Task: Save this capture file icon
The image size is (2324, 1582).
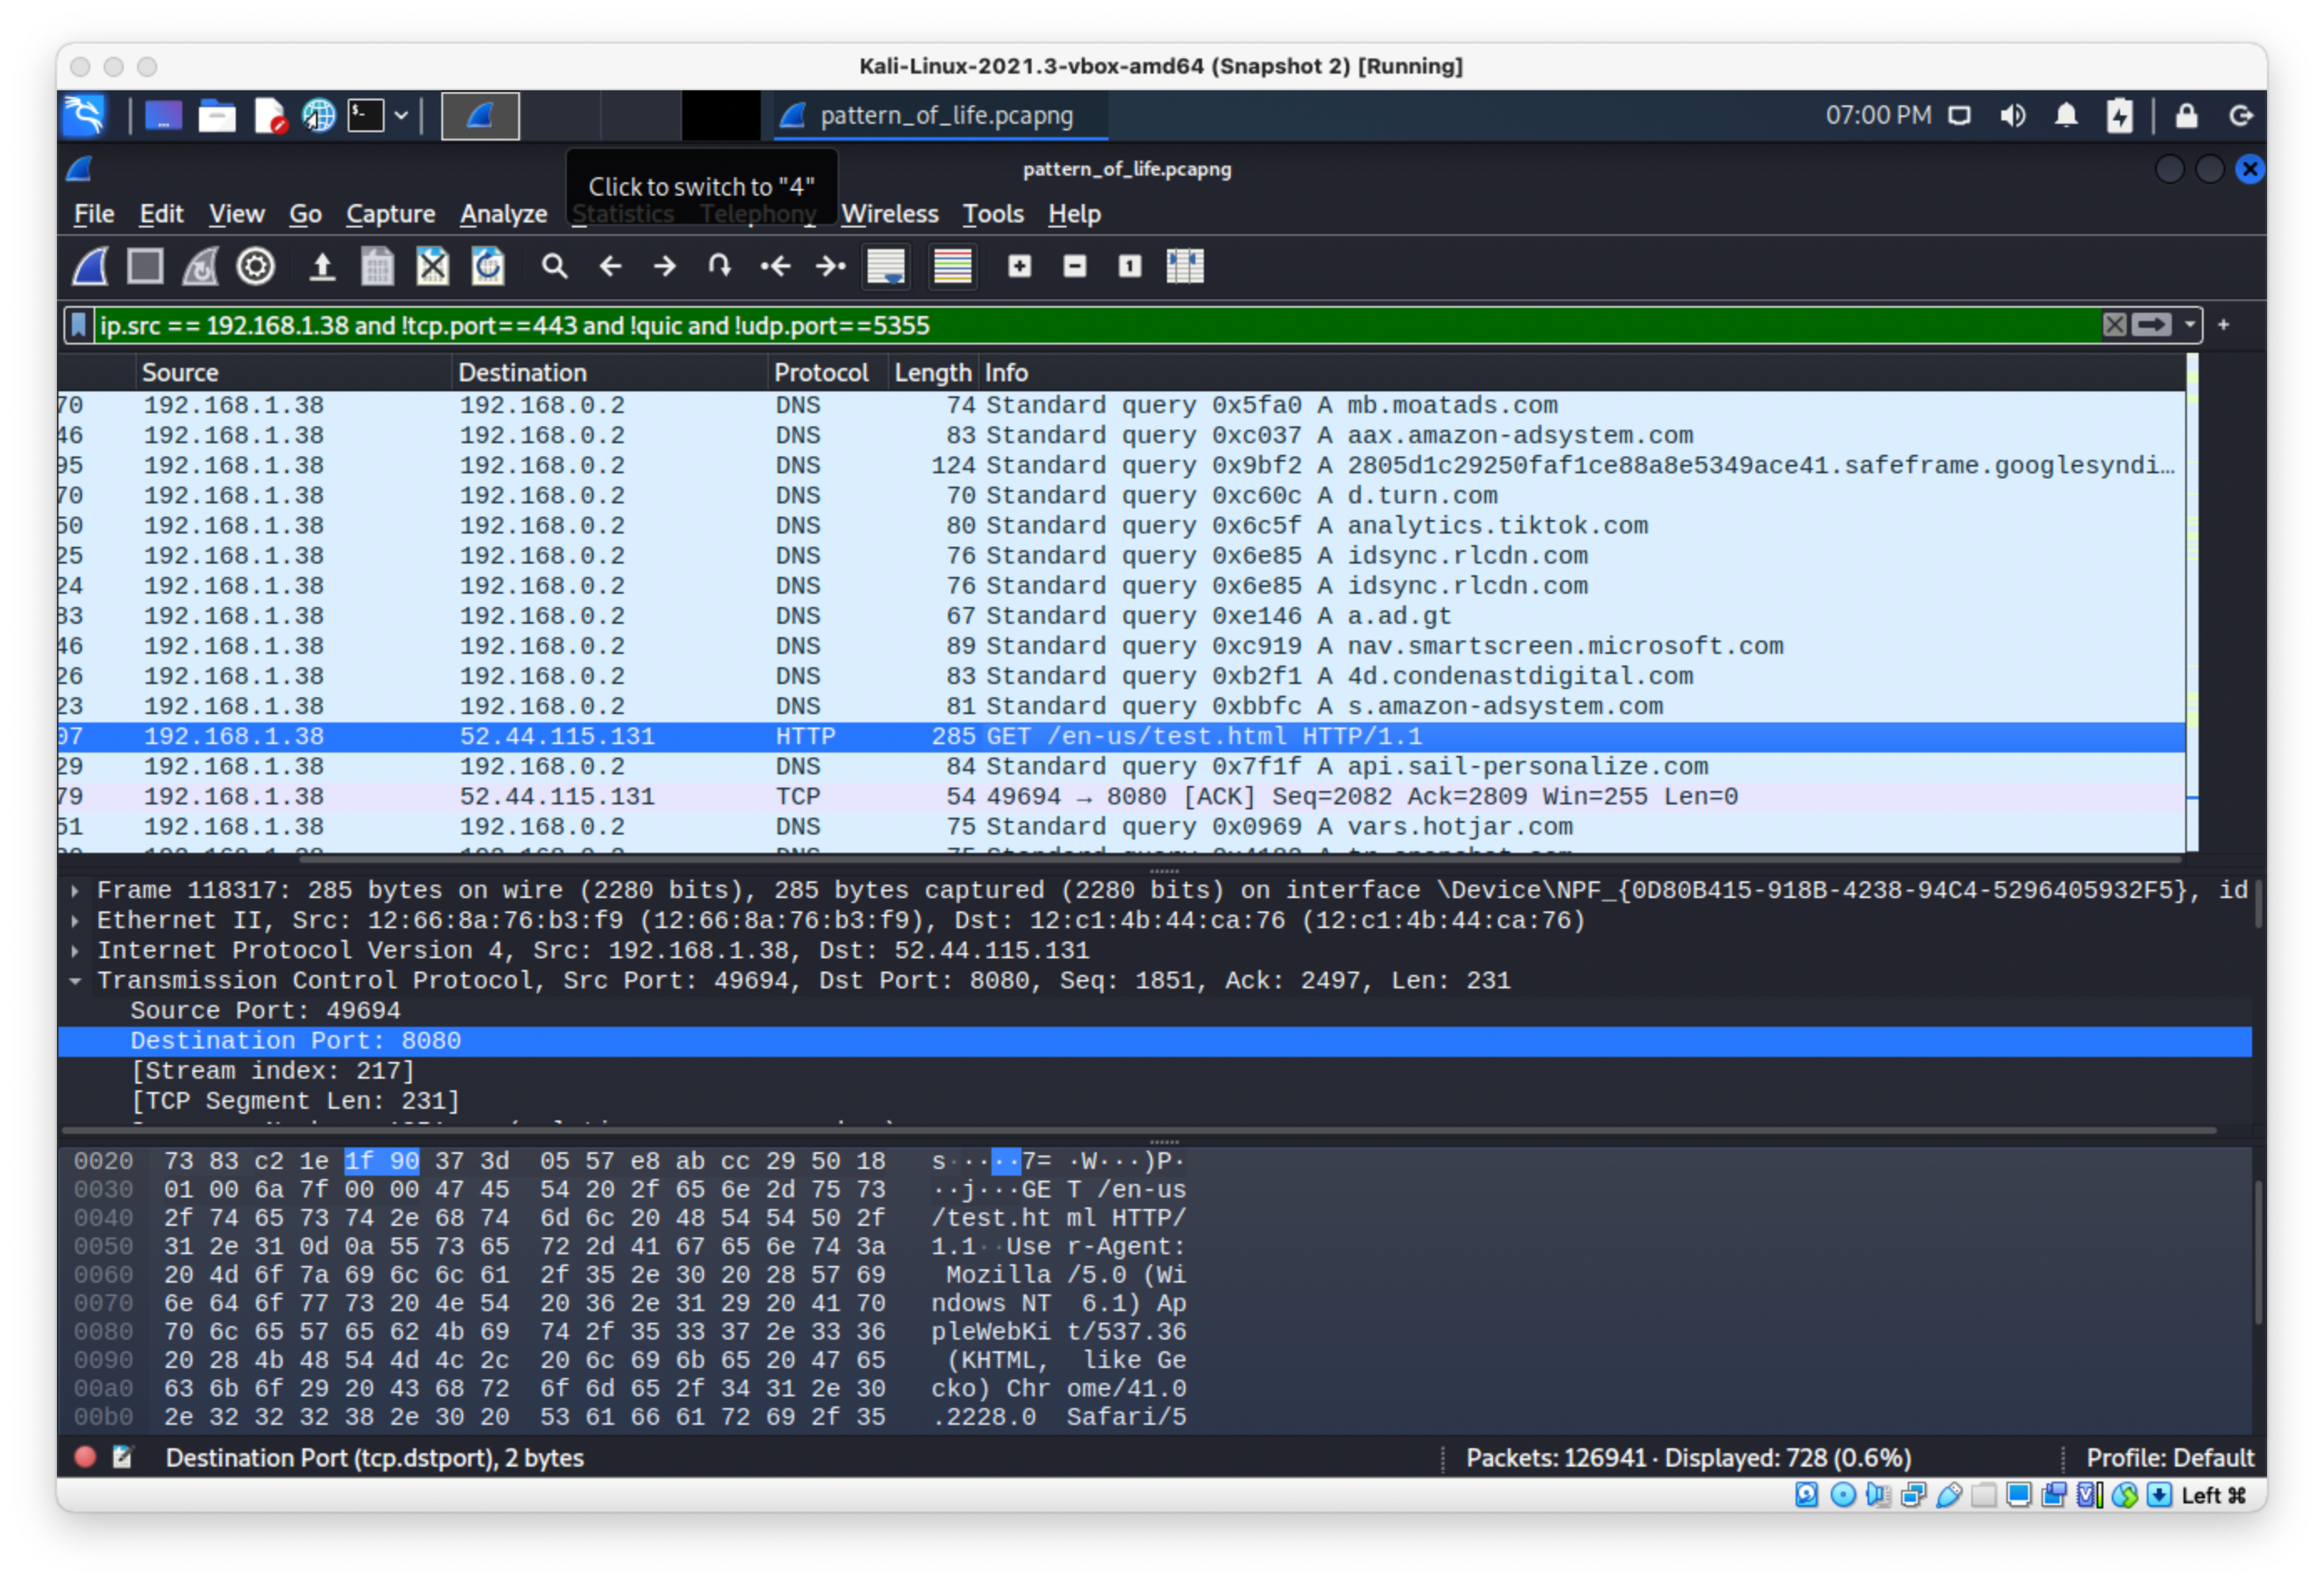Action: click(x=377, y=266)
